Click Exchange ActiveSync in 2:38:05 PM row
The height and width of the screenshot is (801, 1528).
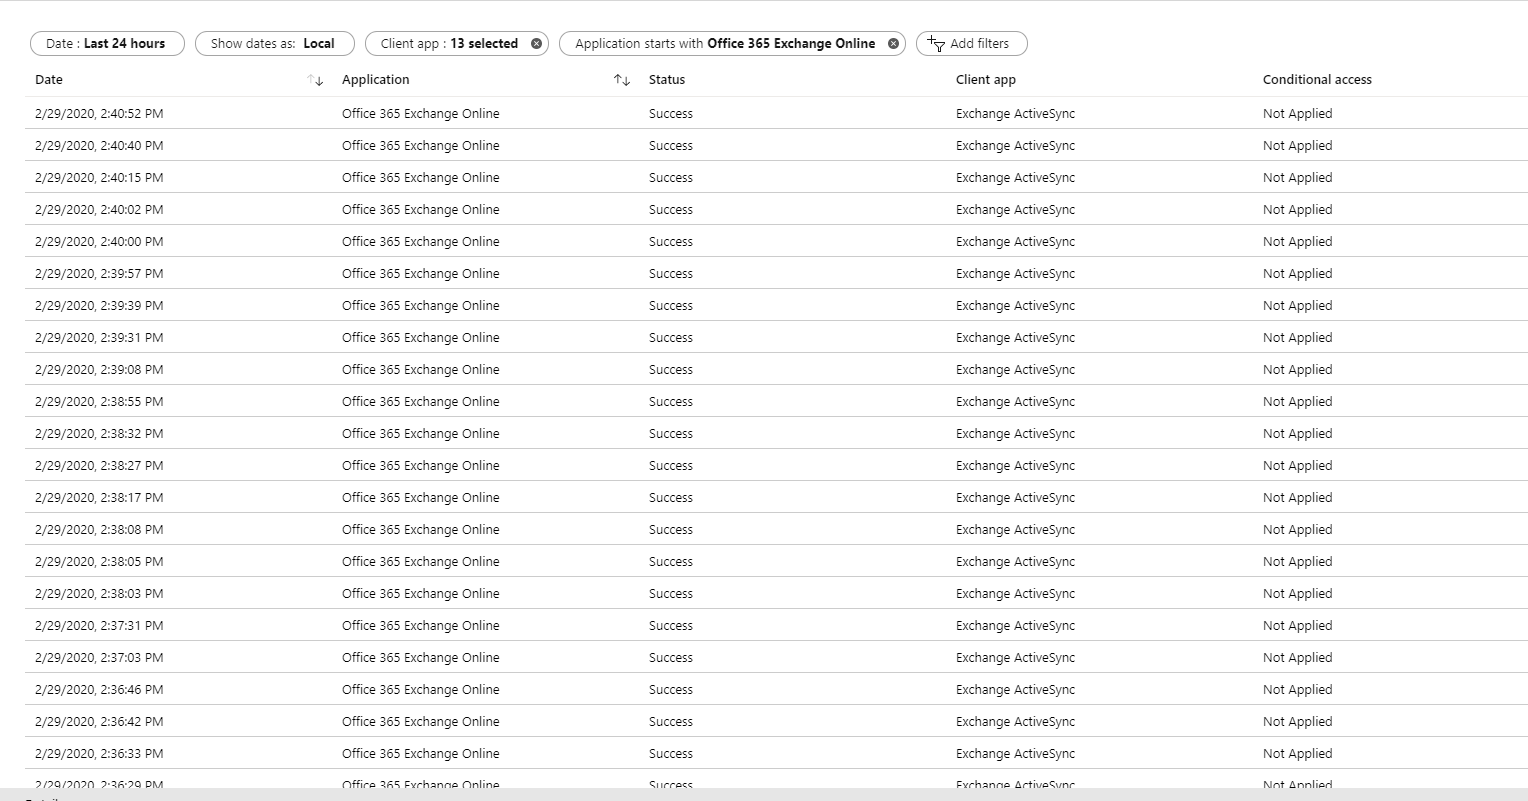(1015, 562)
